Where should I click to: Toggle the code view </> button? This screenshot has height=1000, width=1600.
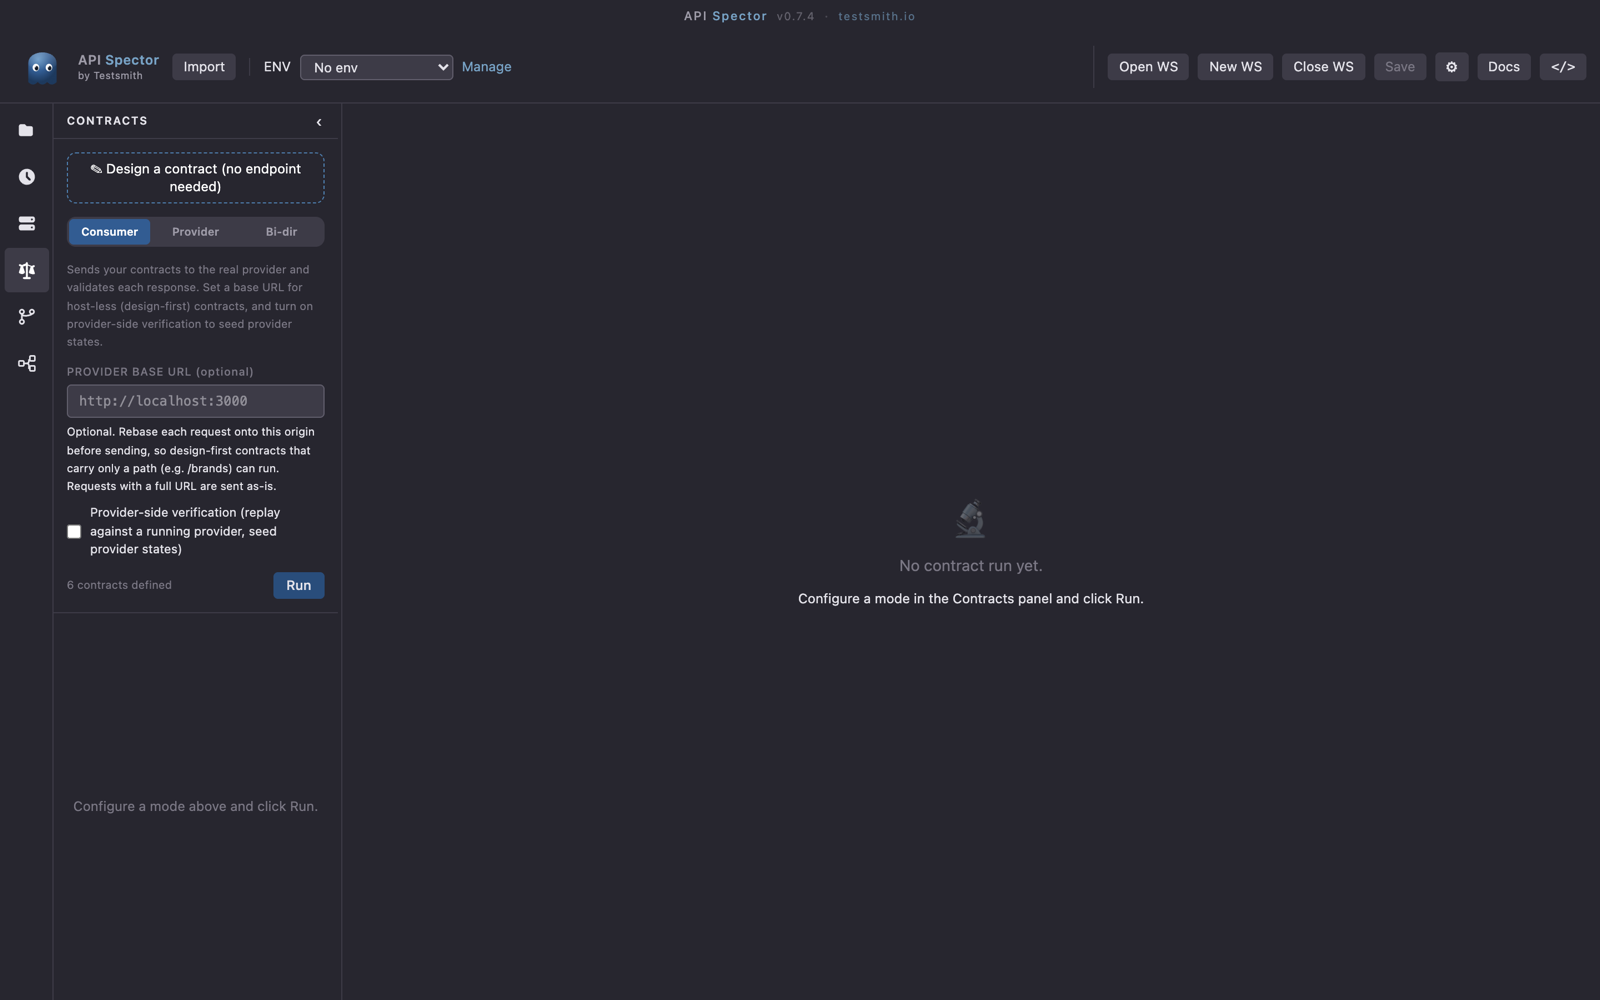pyautogui.click(x=1562, y=67)
